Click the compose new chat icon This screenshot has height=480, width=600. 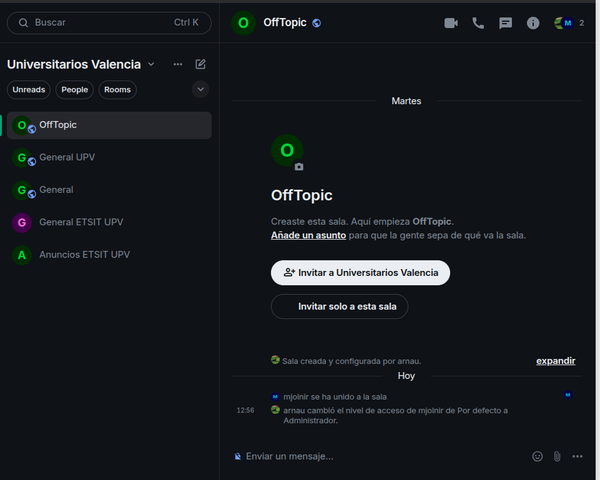coord(201,64)
